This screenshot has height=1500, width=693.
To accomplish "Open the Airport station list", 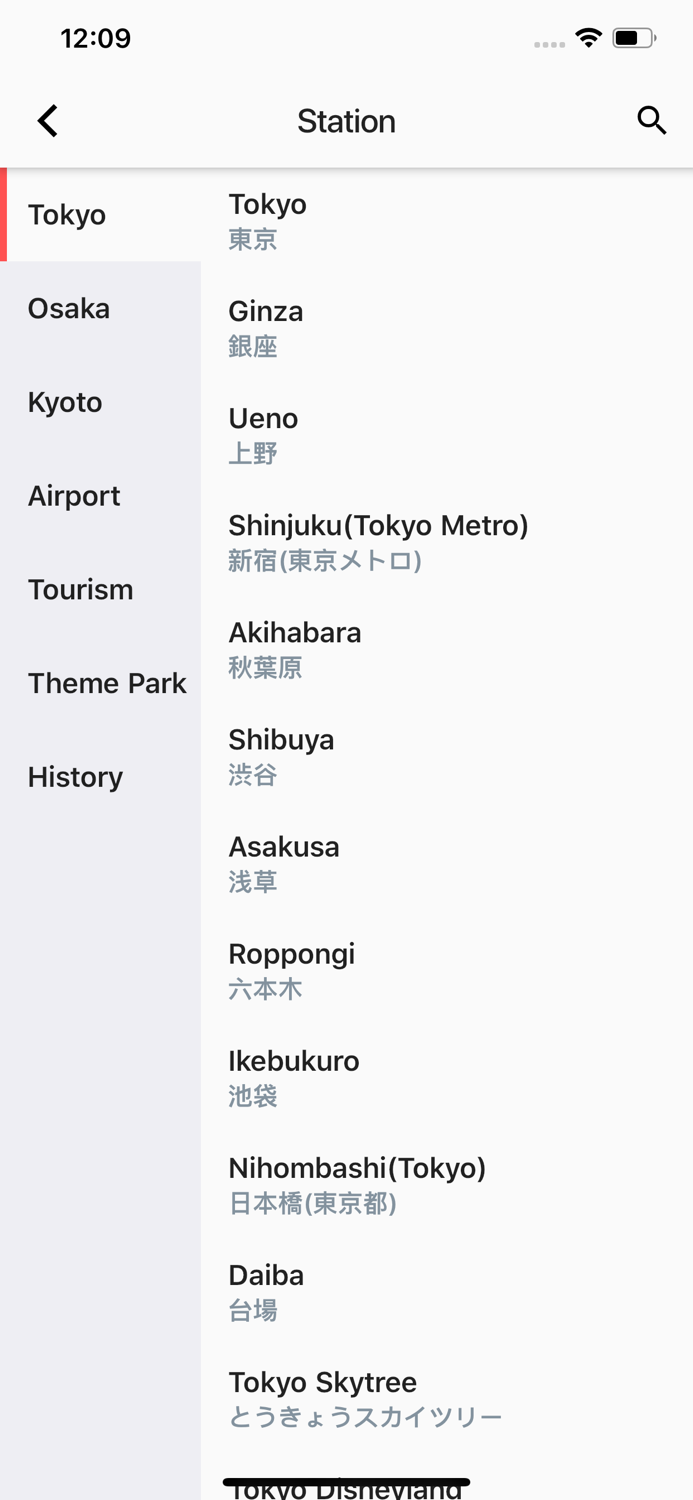I will (x=74, y=495).
